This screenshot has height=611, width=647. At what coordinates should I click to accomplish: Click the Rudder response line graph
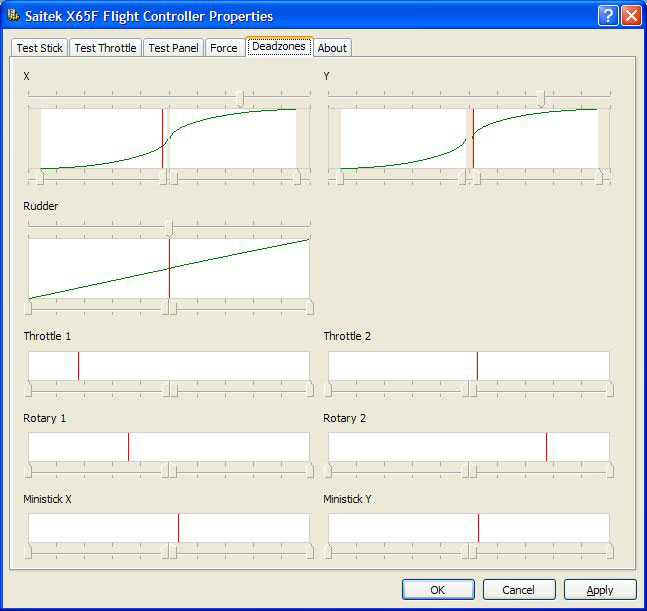[x=169, y=269]
